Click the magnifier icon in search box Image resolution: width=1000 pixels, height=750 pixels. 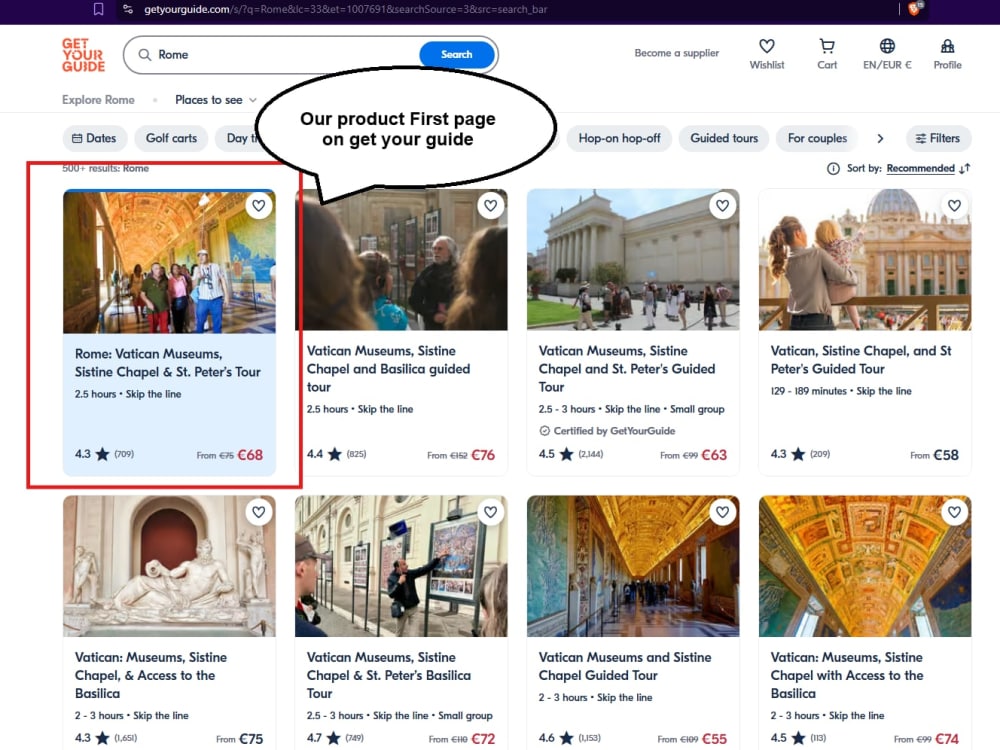145,55
